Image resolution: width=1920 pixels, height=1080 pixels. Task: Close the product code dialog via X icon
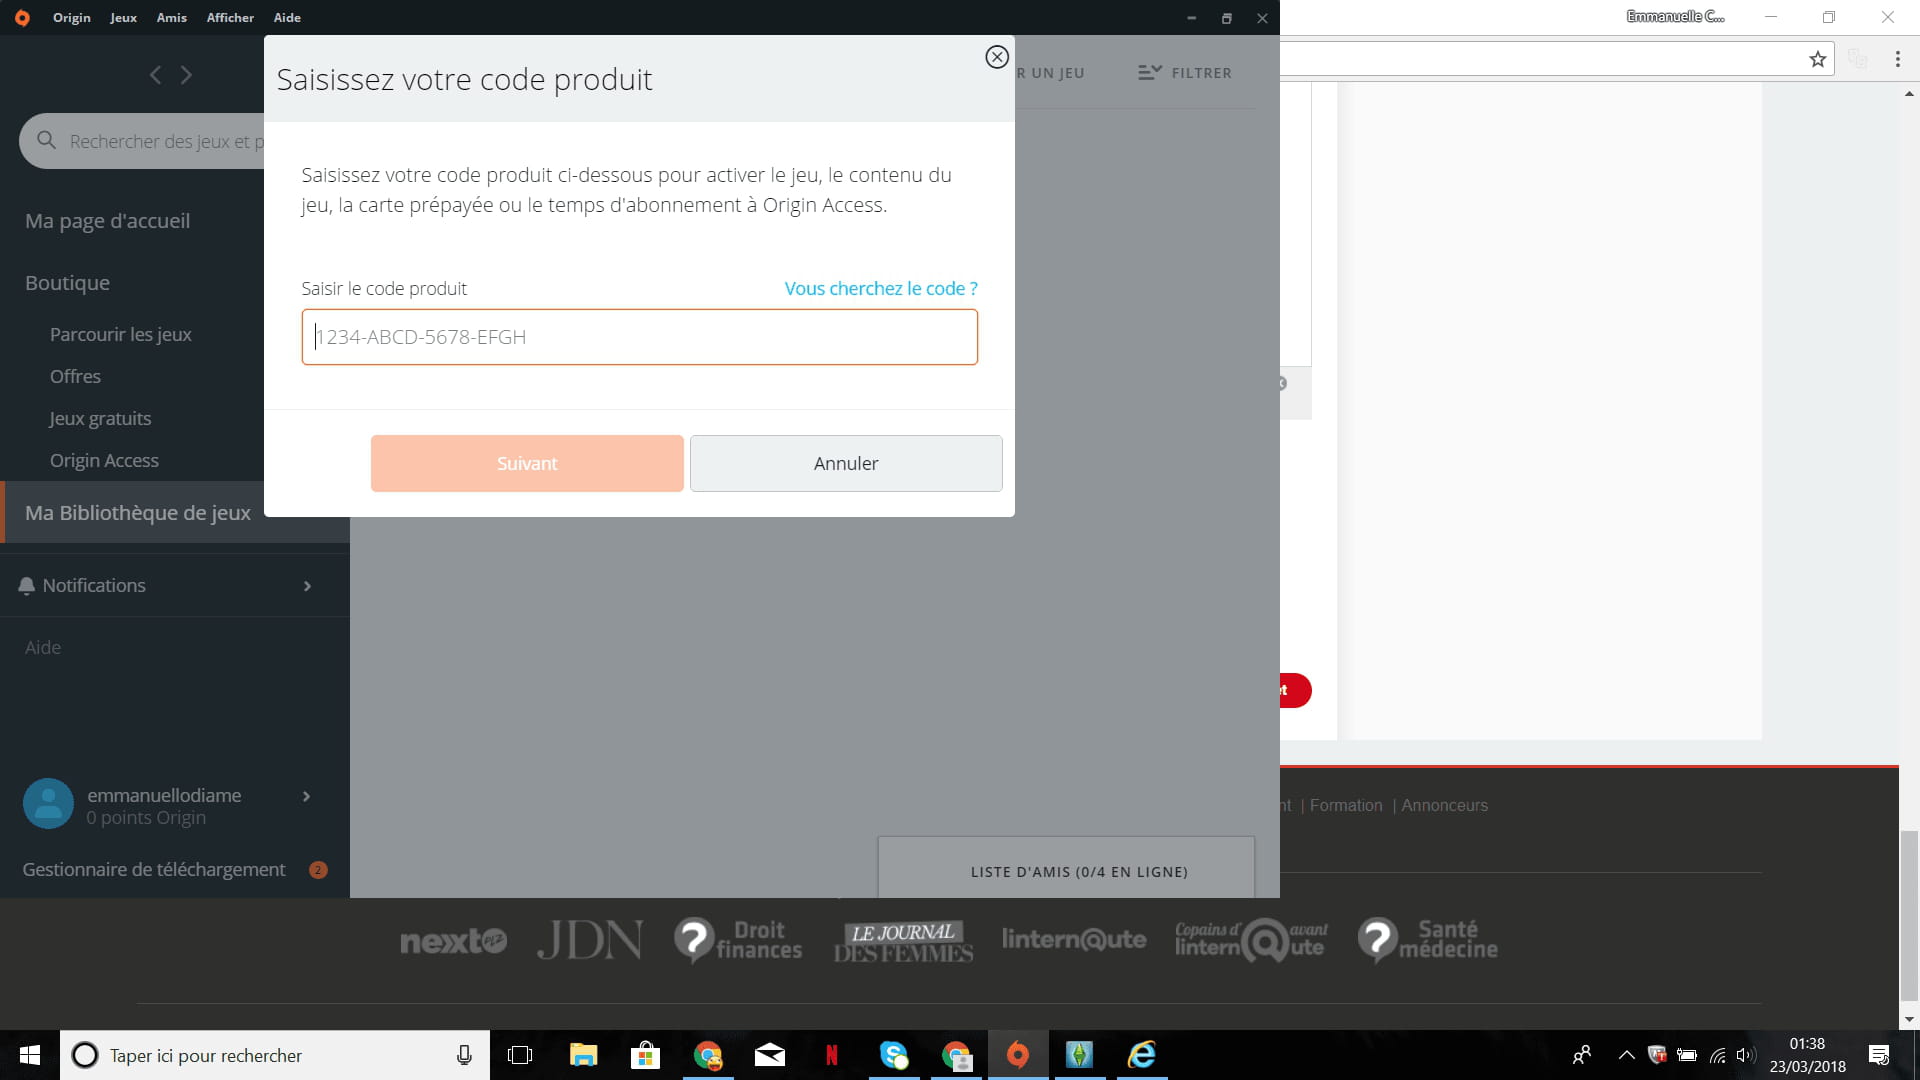[996, 57]
